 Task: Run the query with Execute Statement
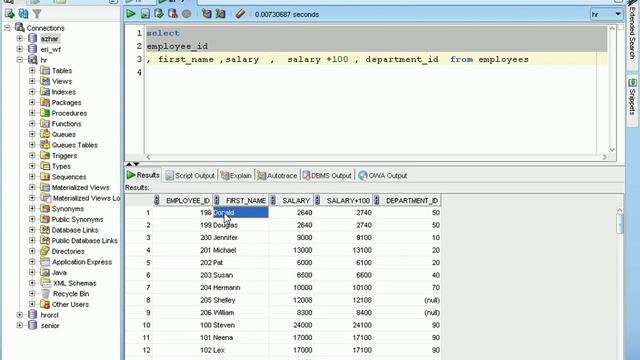click(131, 14)
